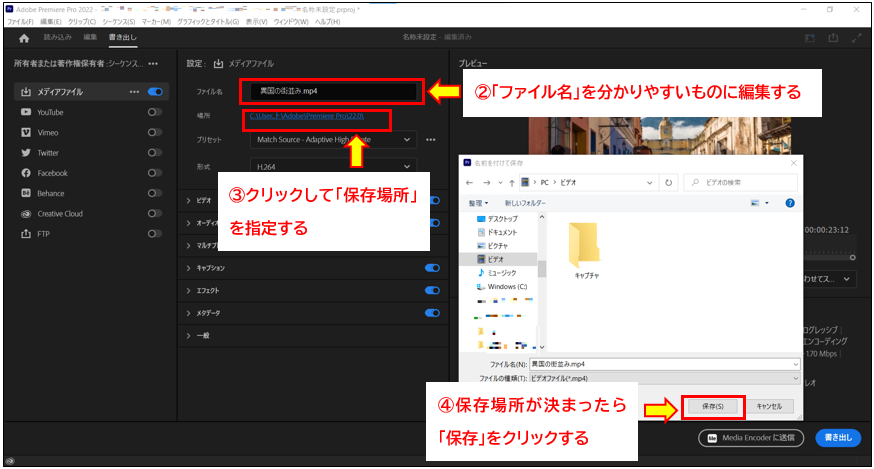
Task: Click the ファイル名 input field
Action: [x=333, y=91]
